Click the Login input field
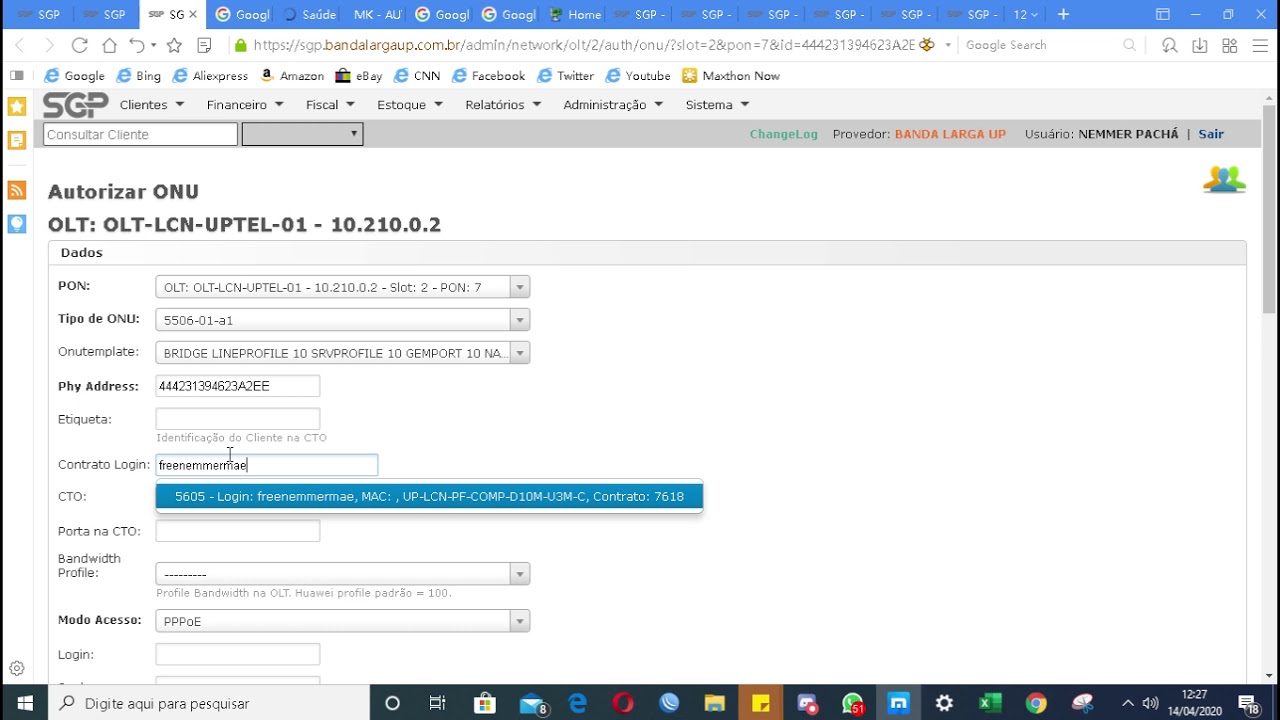This screenshot has width=1280, height=720. coord(238,654)
